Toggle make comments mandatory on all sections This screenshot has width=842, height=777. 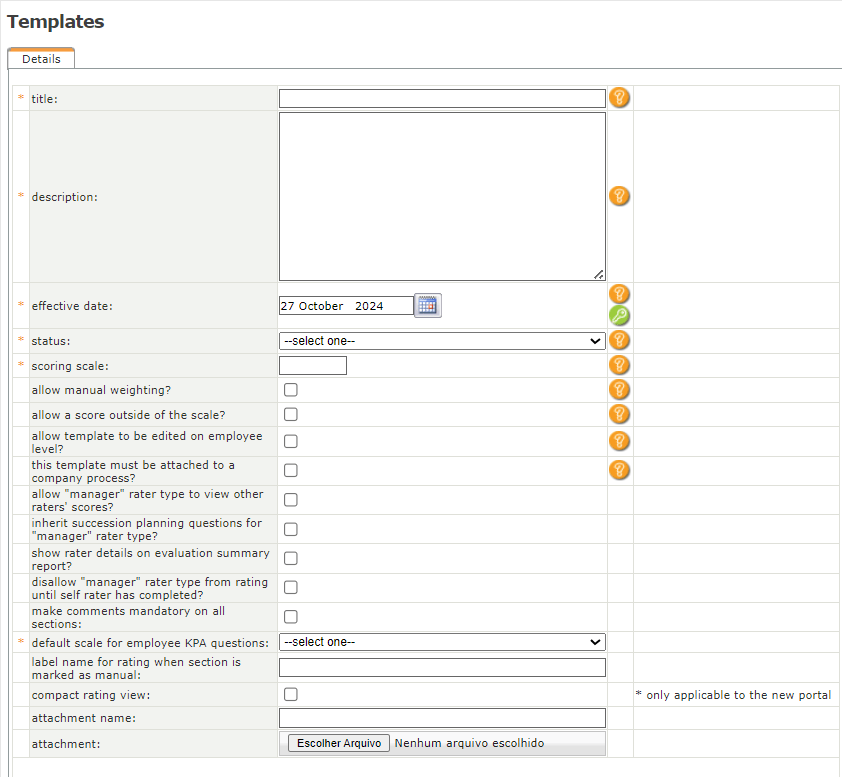(x=291, y=616)
